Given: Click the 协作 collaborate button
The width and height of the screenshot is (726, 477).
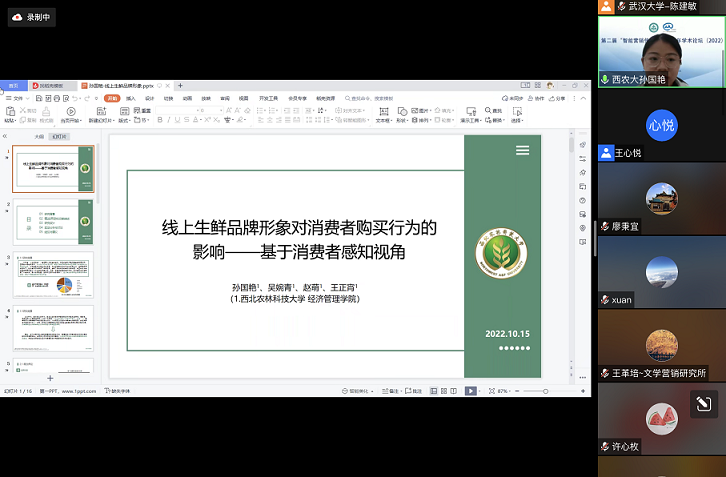Looking at the screenshot, I should click(x=537, y=98).
